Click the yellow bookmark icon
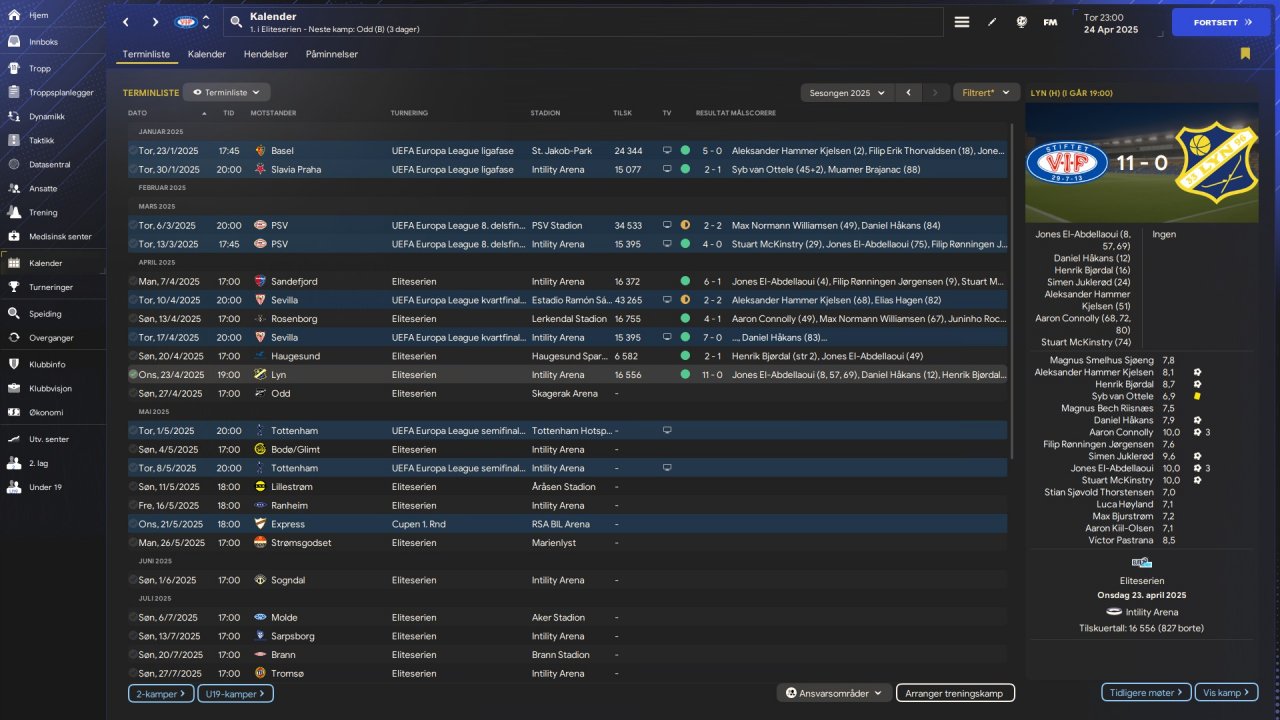This screenshot has width=1280, height=720. 1245,54
